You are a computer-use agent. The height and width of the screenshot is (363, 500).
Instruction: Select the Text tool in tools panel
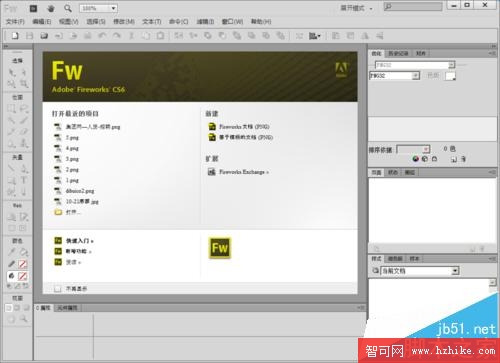(x=24, y=180)
